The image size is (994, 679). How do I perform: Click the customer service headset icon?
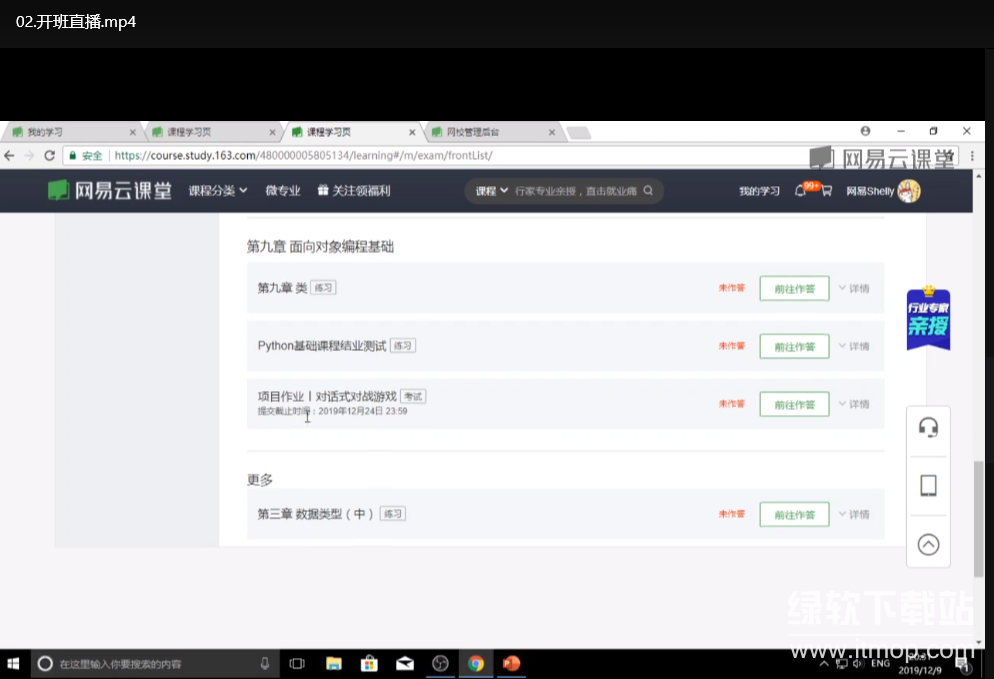point(928,428)
